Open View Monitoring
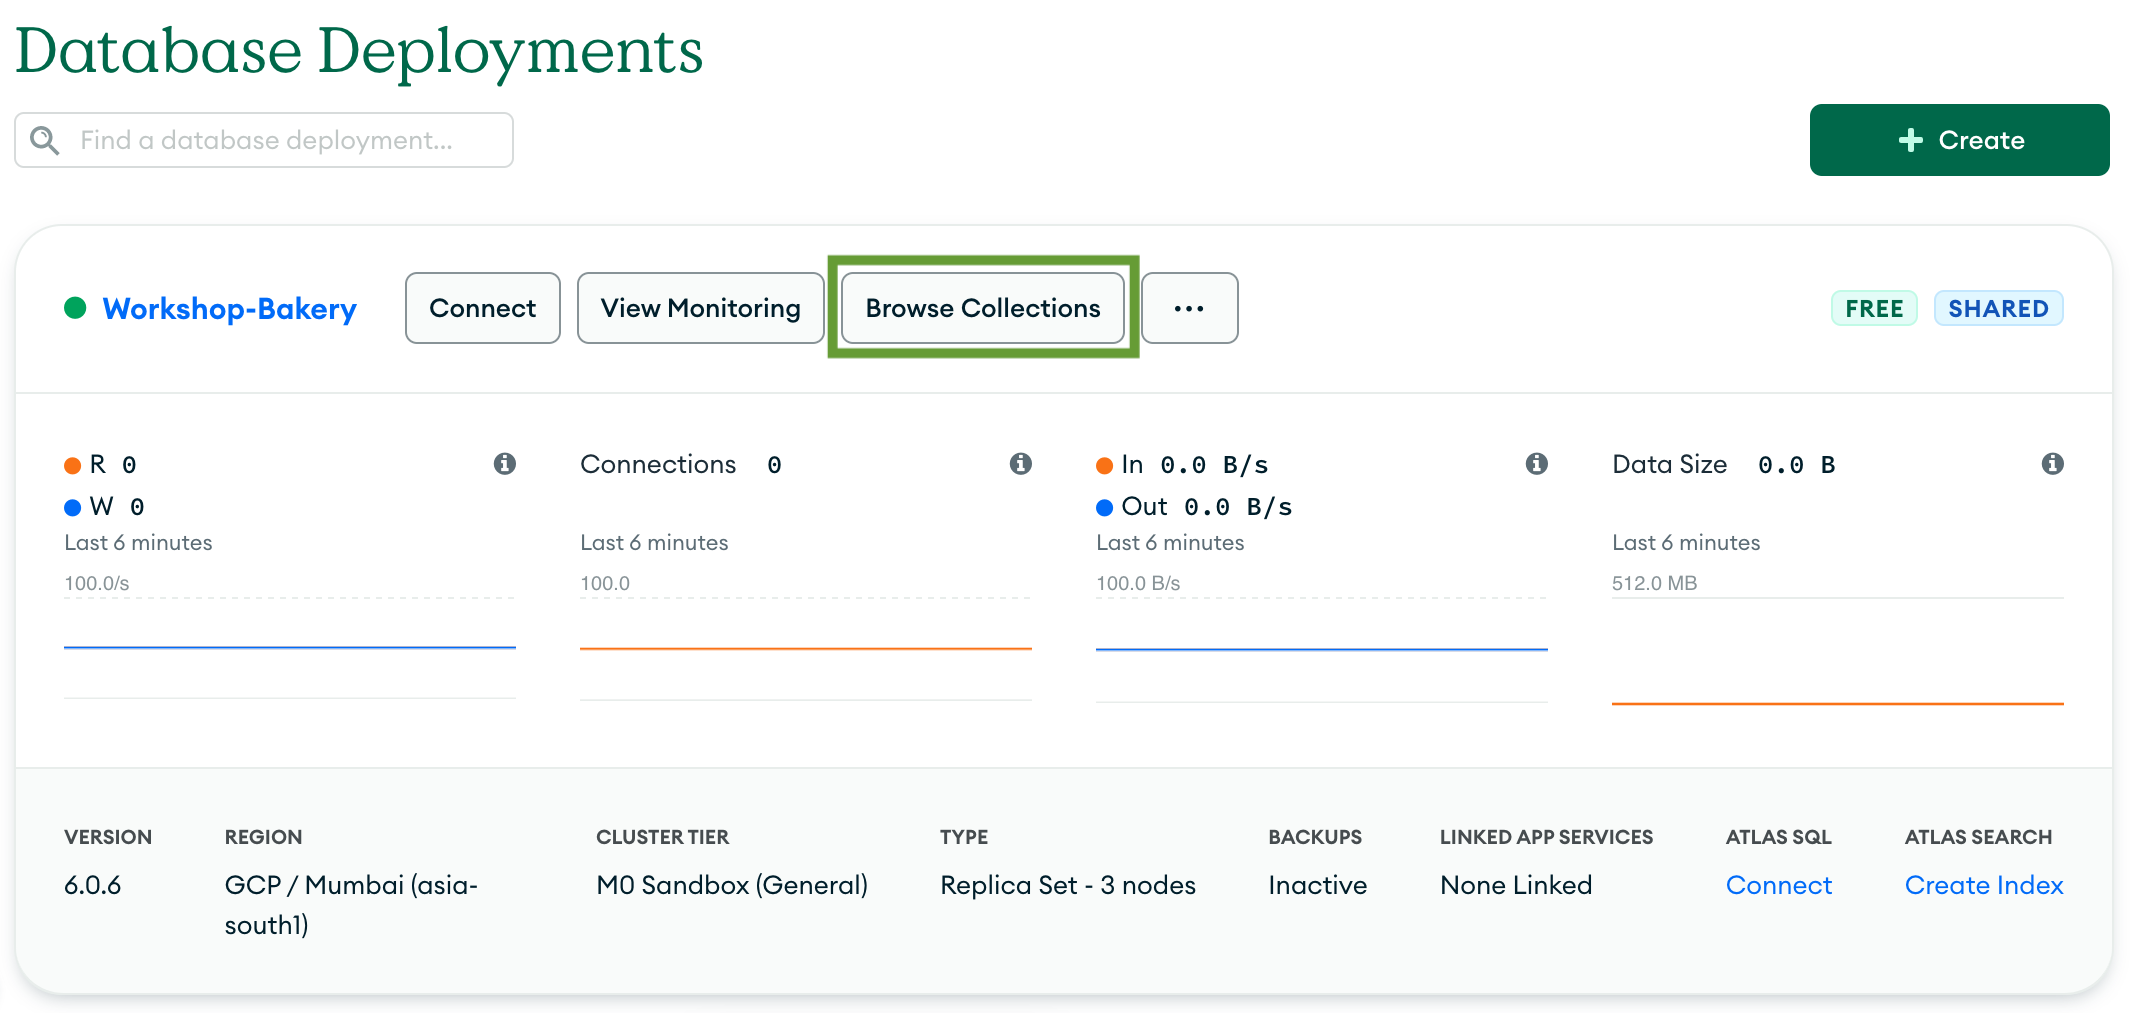2130x1013 pixels. (x=701, y=308)
